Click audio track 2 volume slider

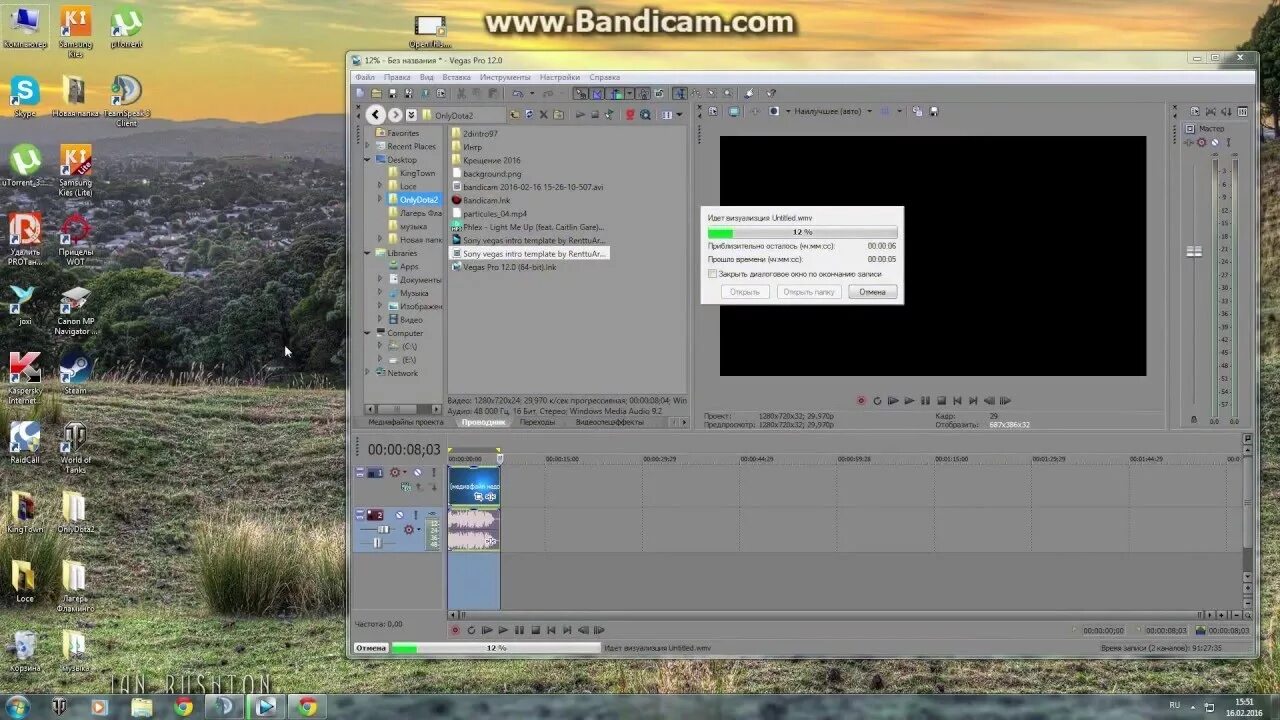(x=384, y=529)
